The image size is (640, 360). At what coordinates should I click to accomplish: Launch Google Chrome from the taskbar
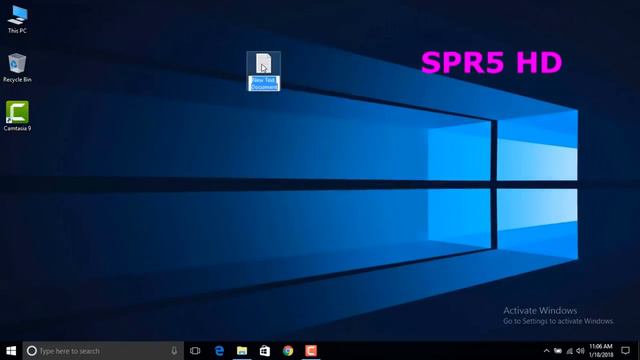click(288, 351)
